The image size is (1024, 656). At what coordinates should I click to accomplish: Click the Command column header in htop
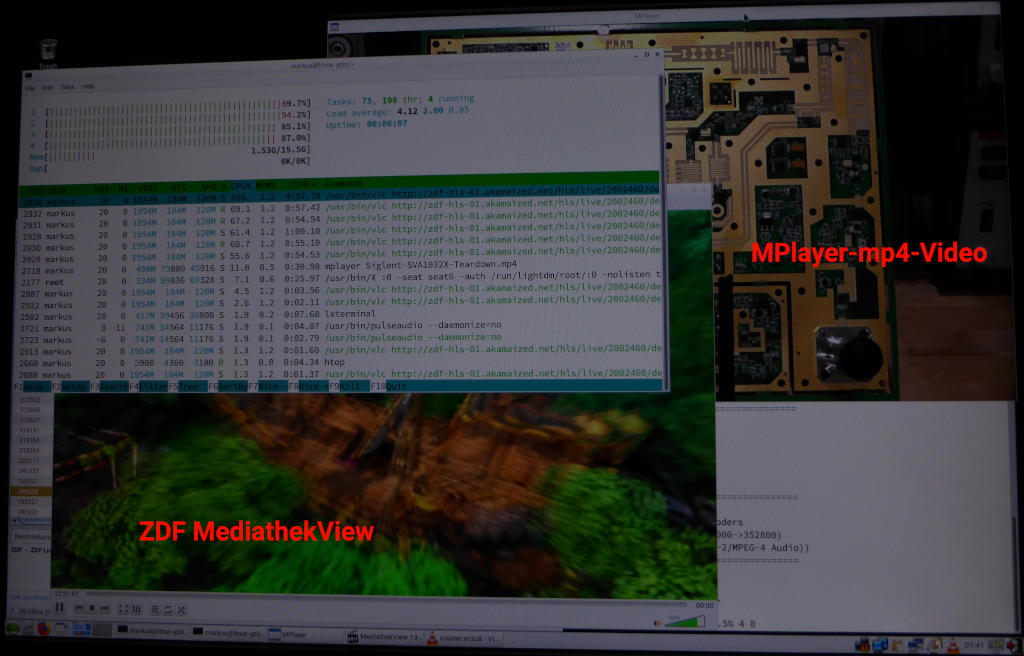pos(343,184)
